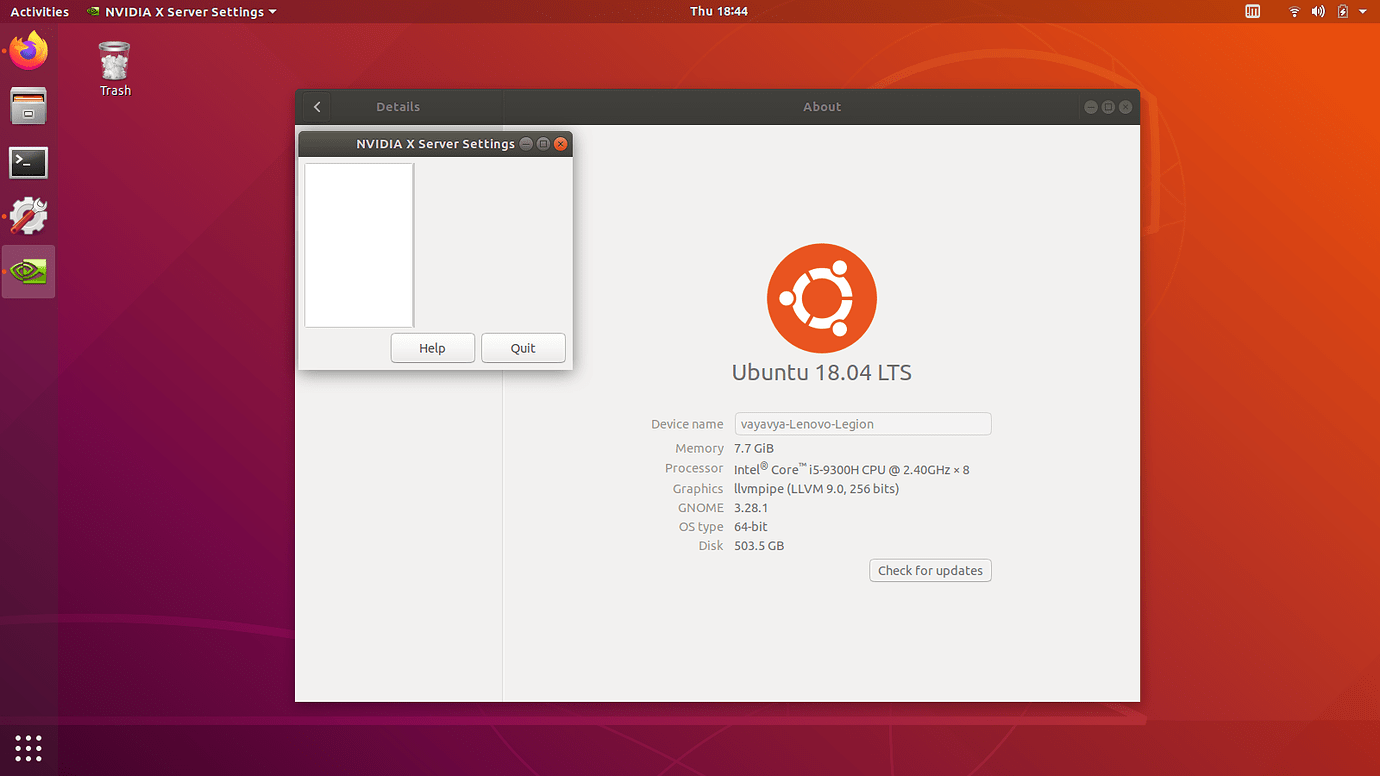Image resolution: width=1380 pixels, height=776 pixels.
Task: Open the Thu 18:44 clock menu
Action: tap(719, 12)
